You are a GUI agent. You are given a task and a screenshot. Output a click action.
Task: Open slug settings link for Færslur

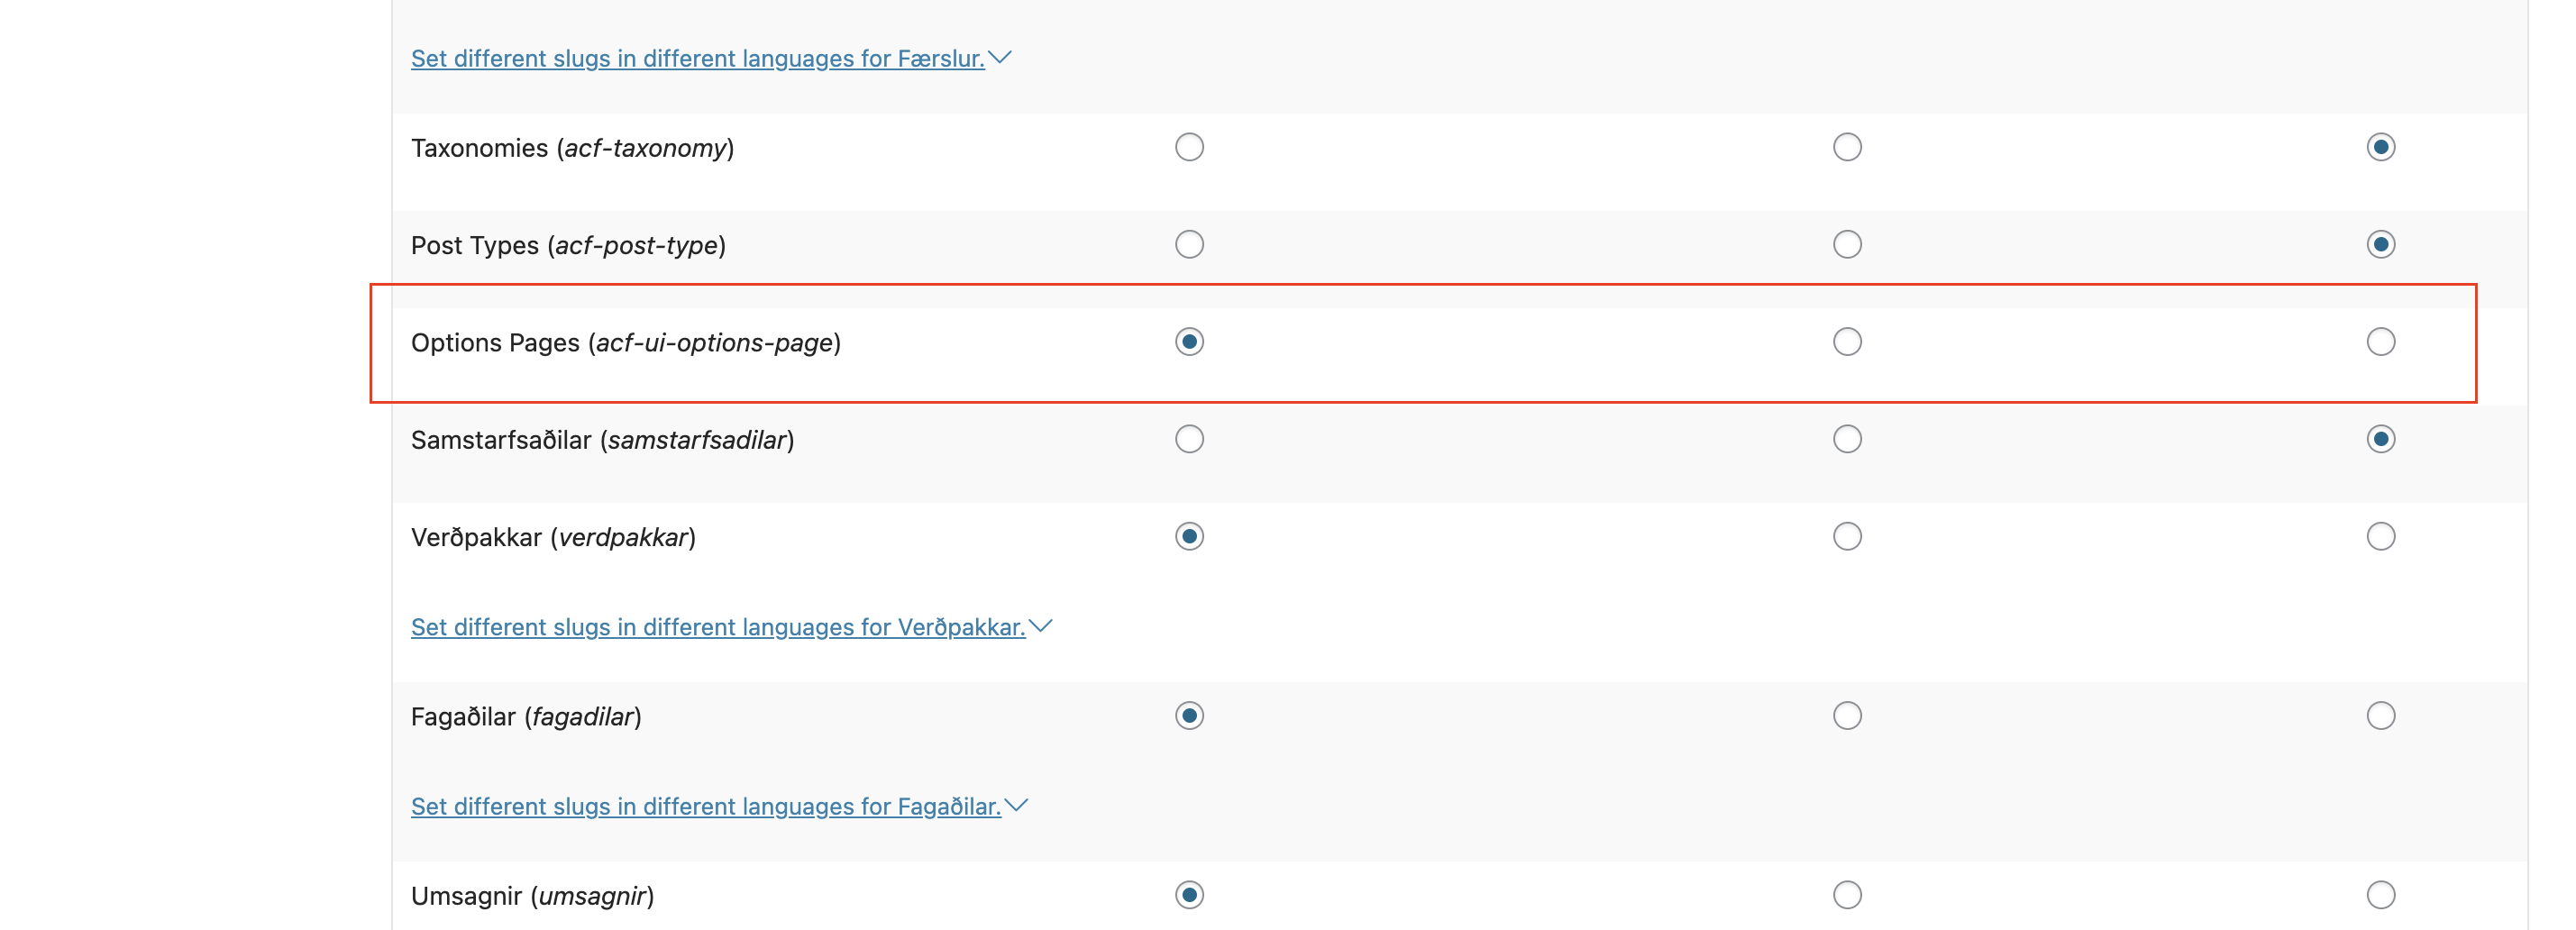[698, 59]
